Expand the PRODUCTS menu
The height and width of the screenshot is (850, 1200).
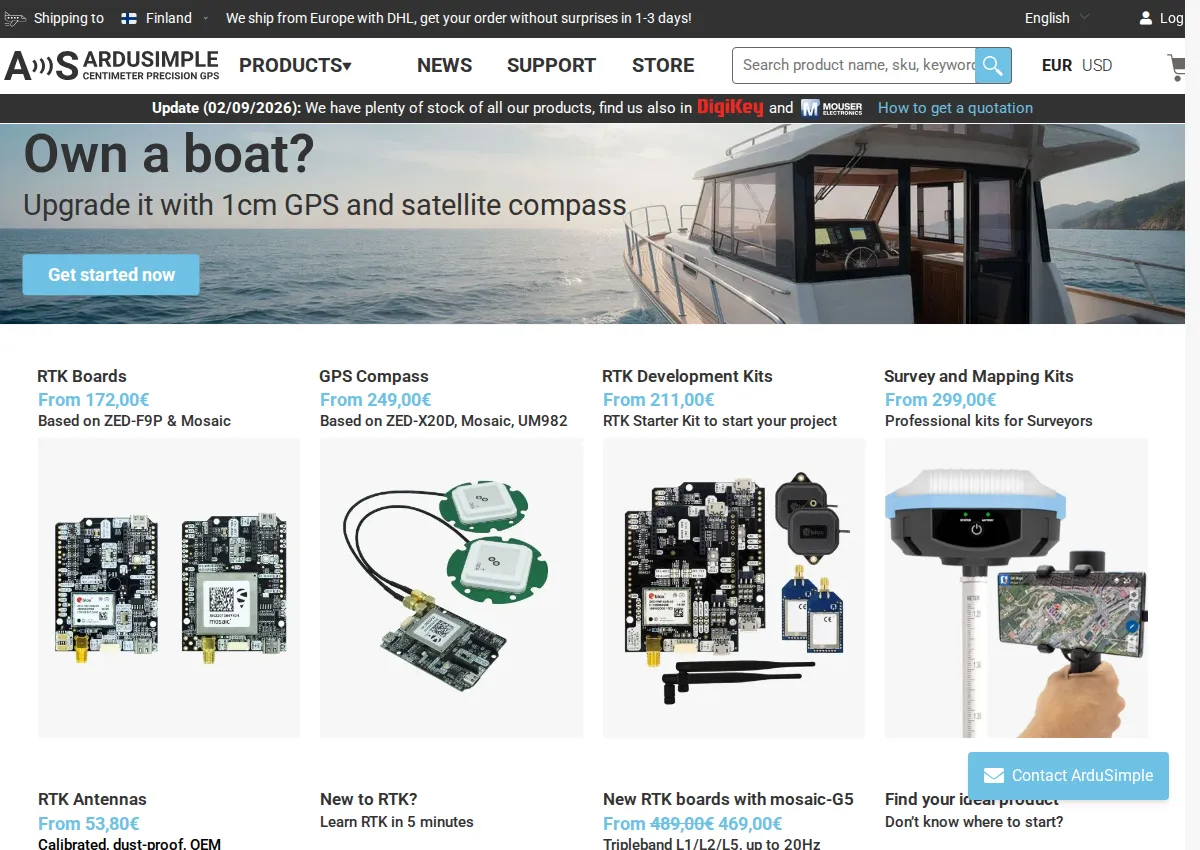tap(295, 66)
